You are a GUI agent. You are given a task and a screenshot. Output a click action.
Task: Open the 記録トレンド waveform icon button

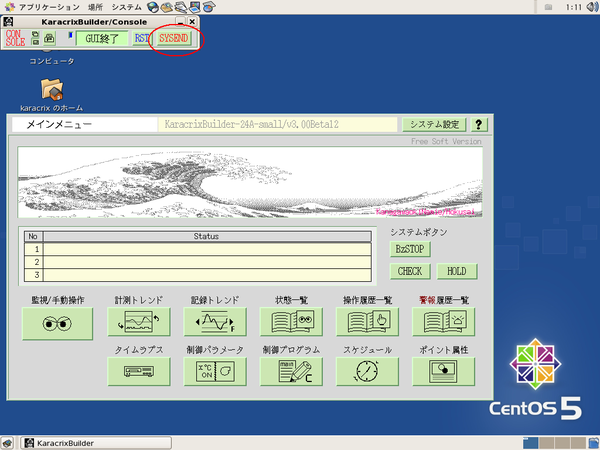[x=215, y=322]
